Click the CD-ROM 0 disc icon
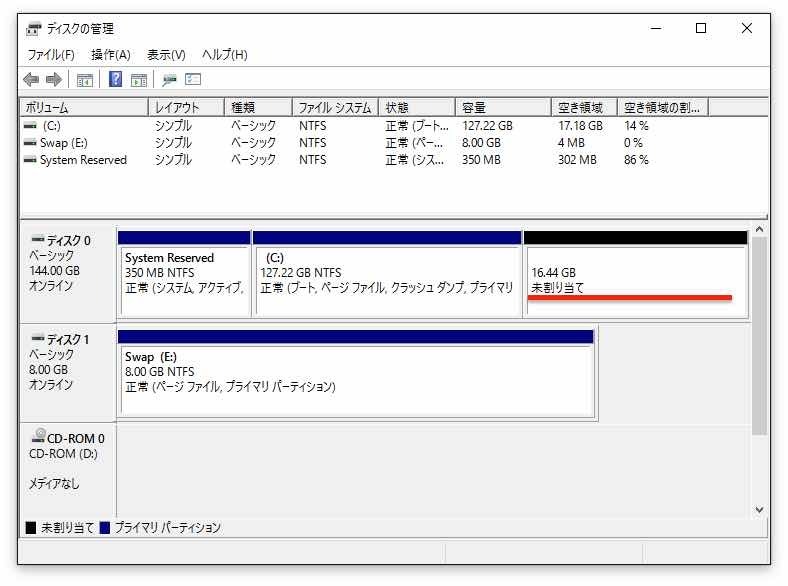This screenshot has height=586, width=788. pos(38,435)
